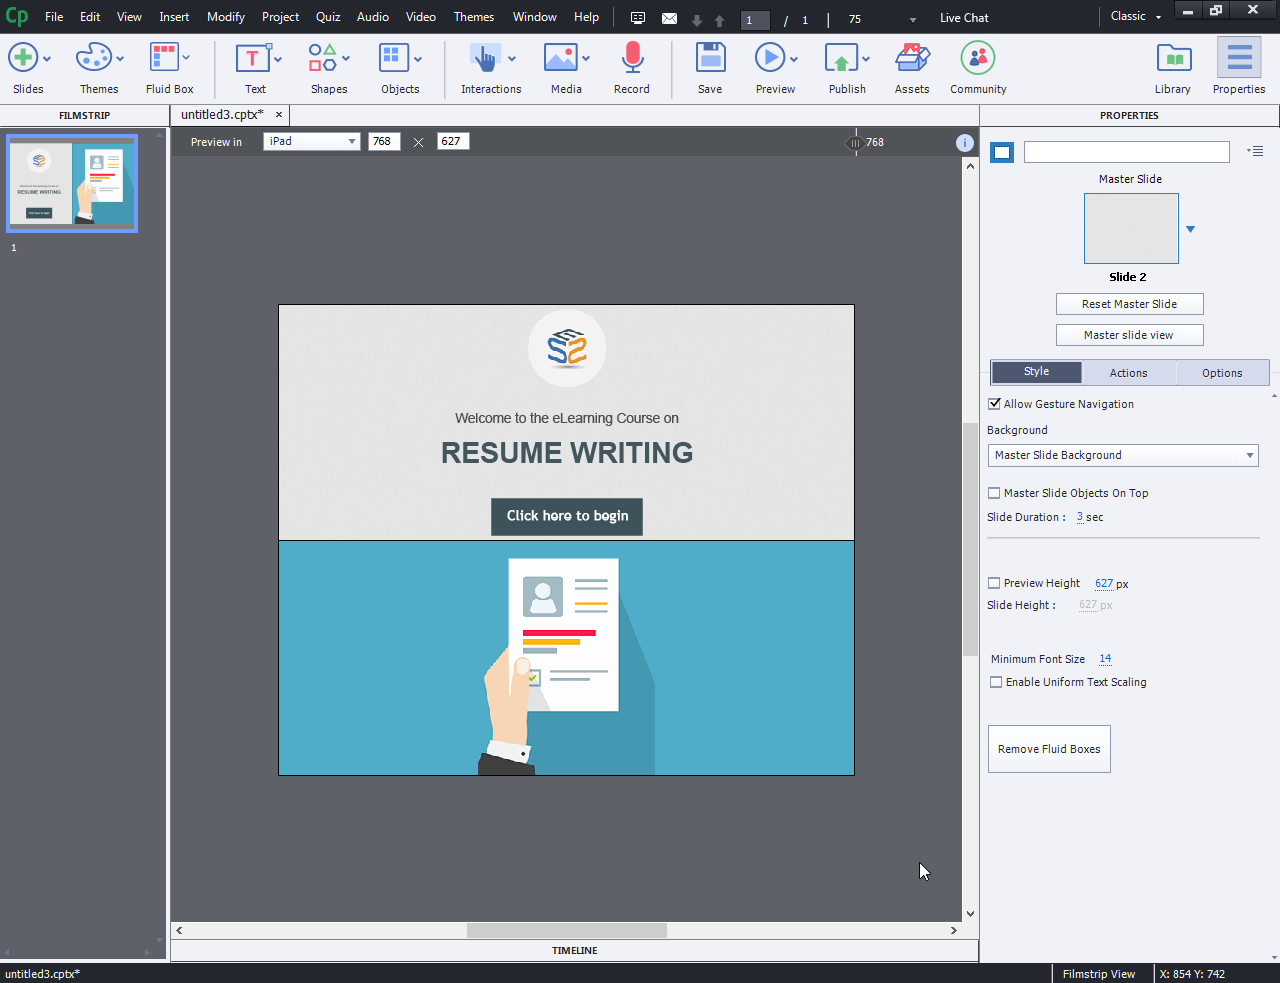Image resolution: width=1280 pixels, height=983 pixels.
Task: Check the Preview Height checkbox
Action: pos(994,583)
